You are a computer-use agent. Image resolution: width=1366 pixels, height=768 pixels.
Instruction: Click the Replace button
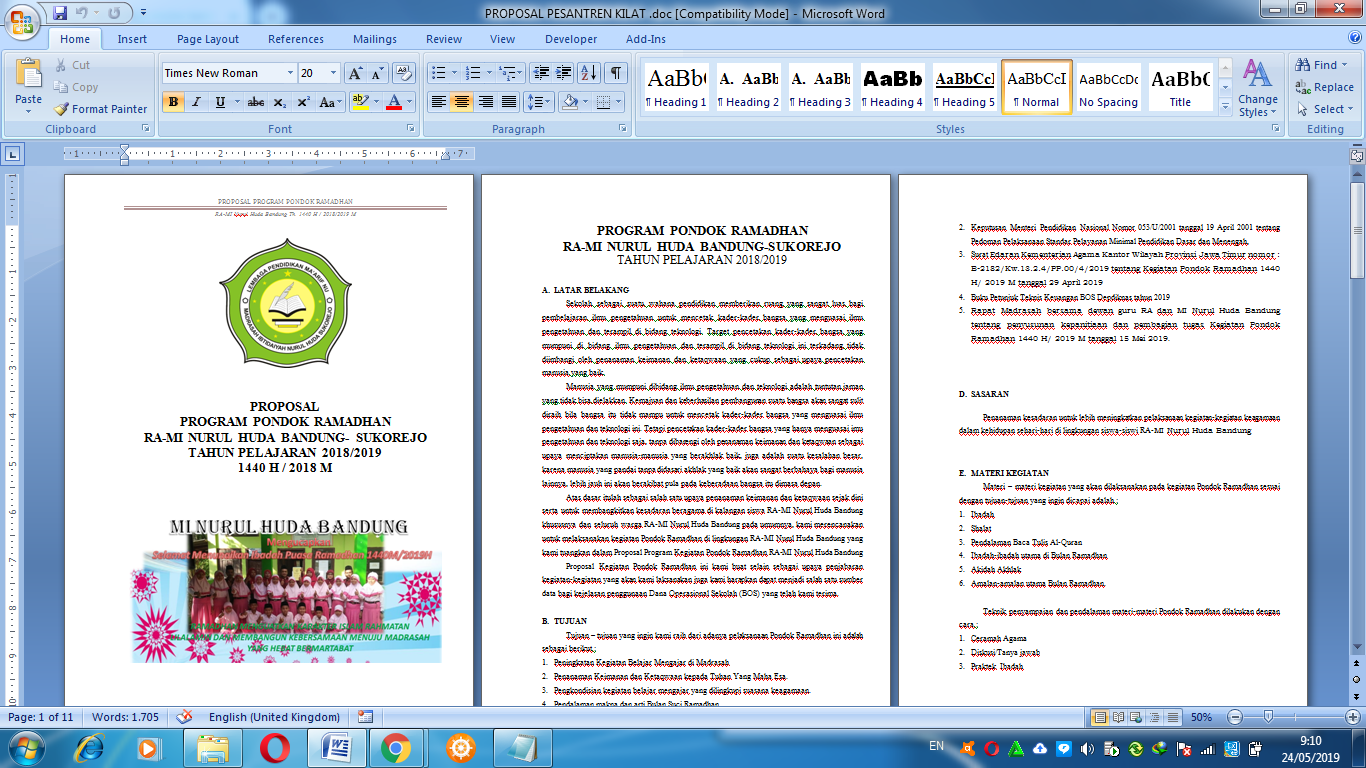tap(1324, 87)
